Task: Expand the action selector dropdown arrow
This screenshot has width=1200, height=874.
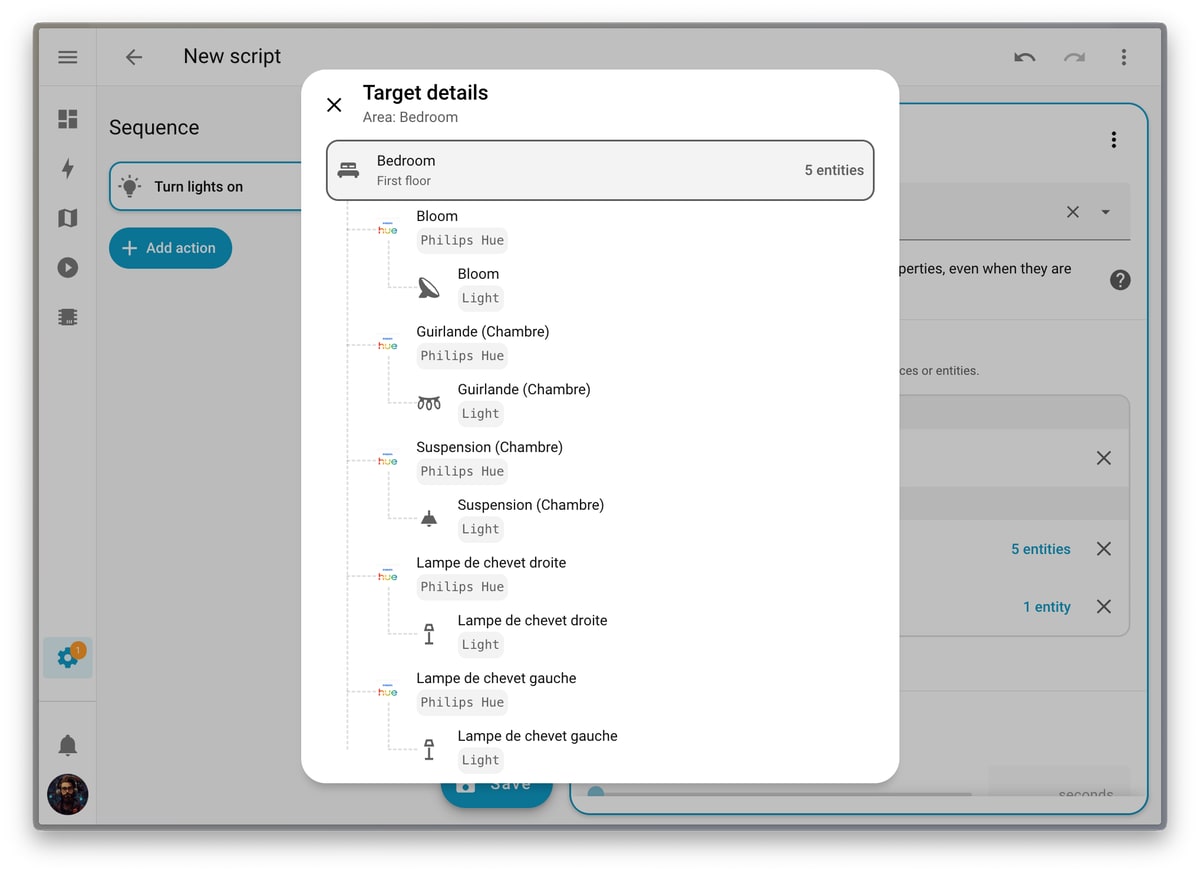Action: point(1105,212)
